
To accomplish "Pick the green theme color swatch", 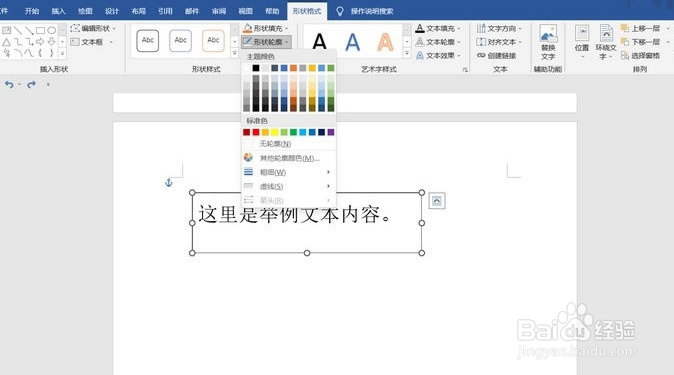I will pos(331,68).
